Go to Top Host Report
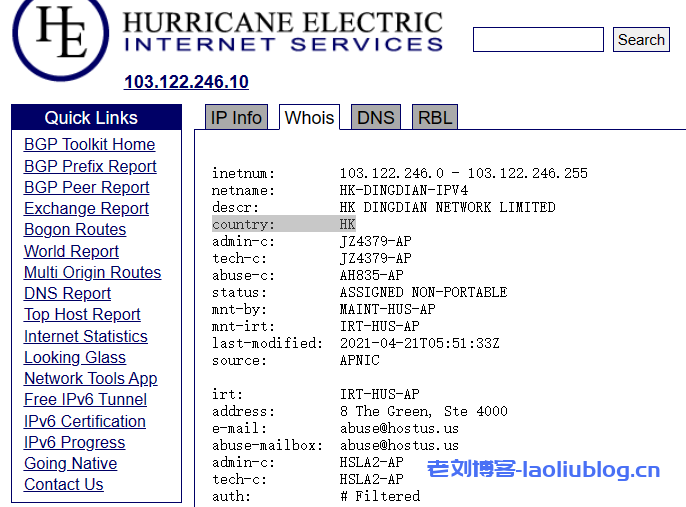This screenshot has width=686, height=507. coord(82,315)
